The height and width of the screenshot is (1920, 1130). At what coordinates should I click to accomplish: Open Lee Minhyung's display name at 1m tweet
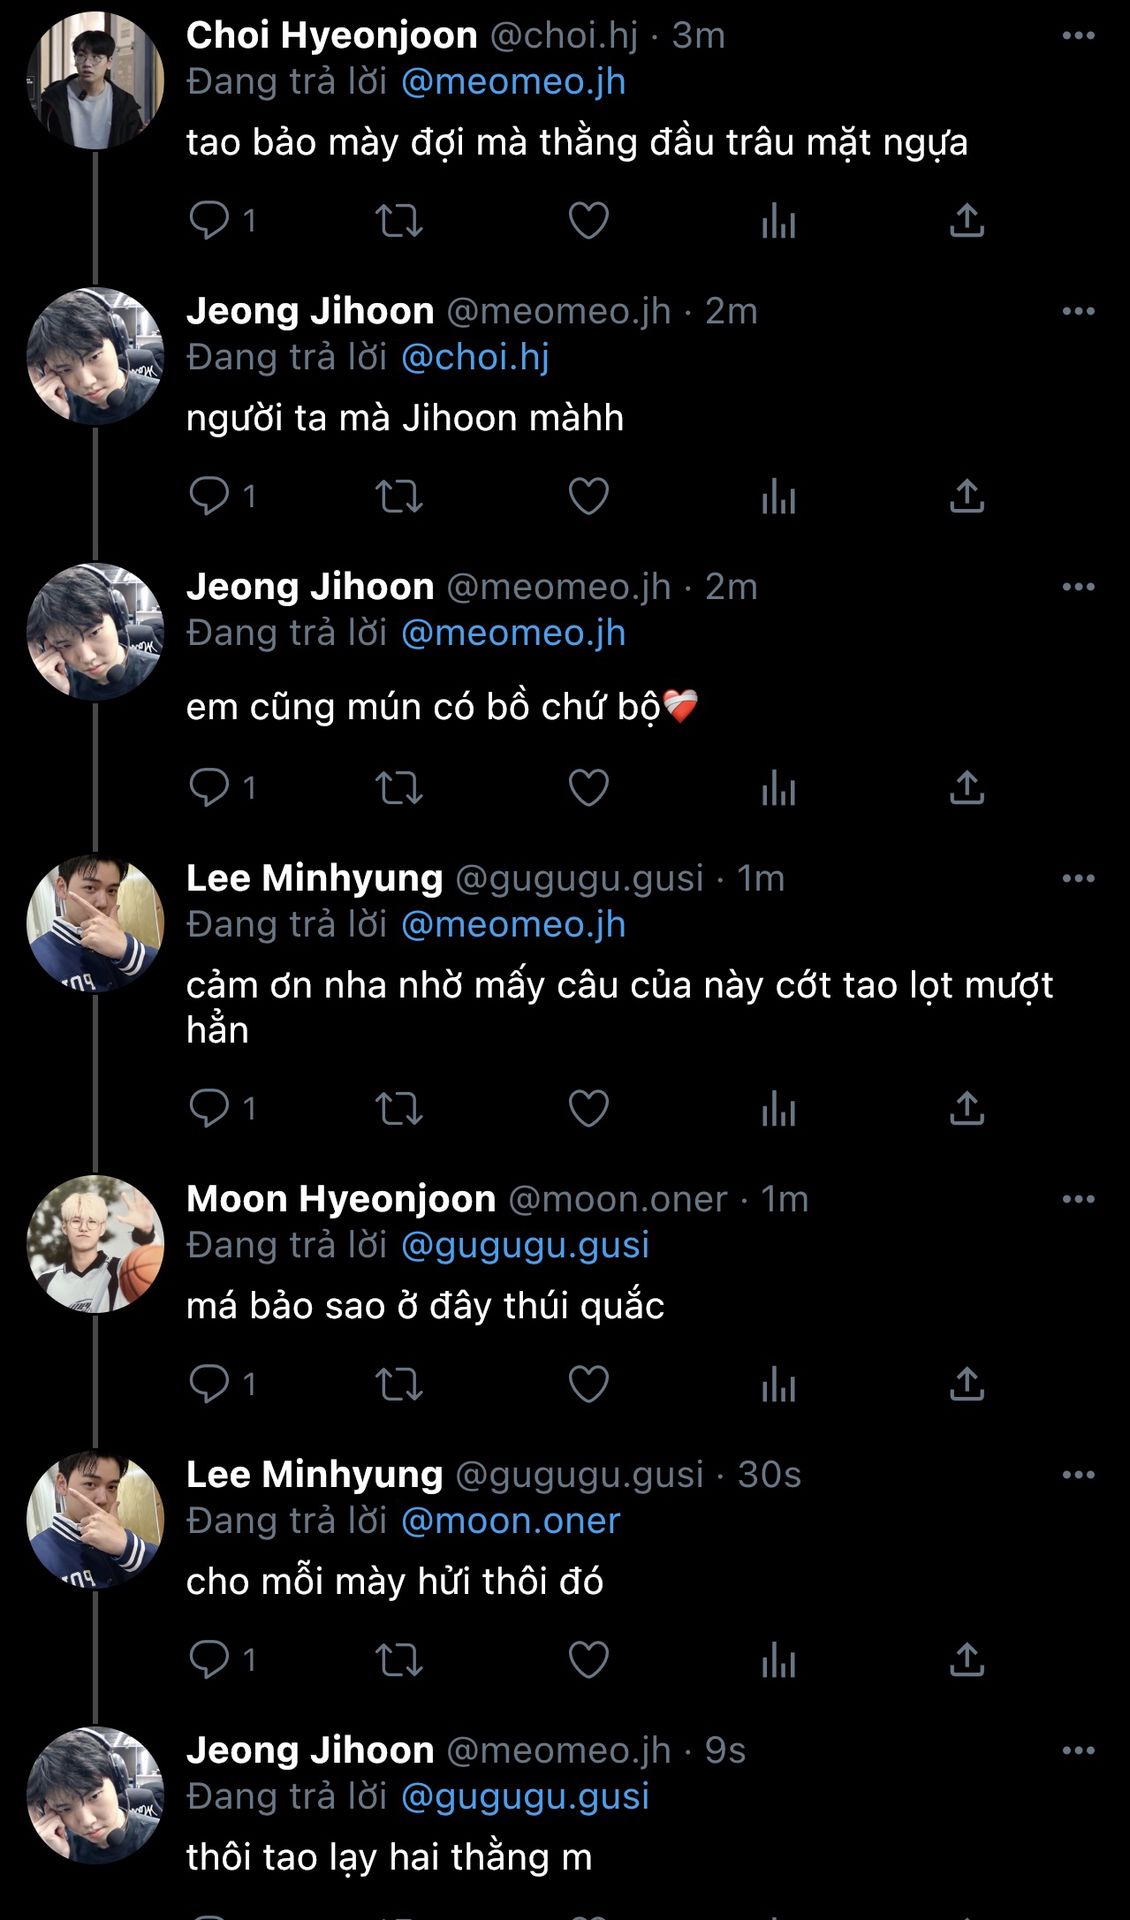click(x=314, y=878)
